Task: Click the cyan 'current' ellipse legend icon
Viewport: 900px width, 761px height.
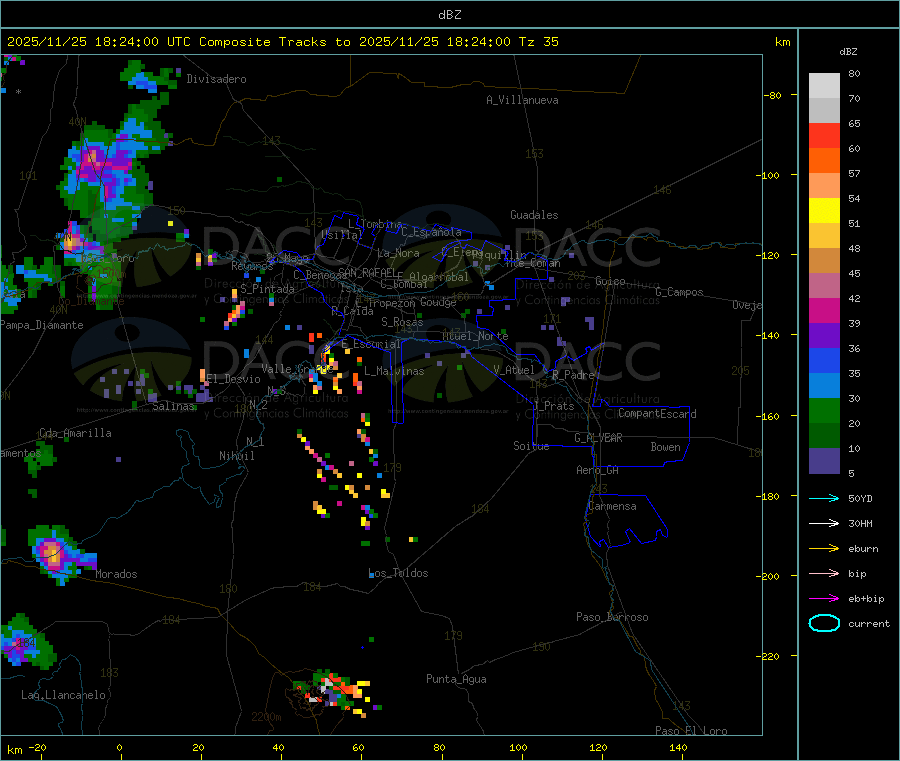Action: click(824, 623)
